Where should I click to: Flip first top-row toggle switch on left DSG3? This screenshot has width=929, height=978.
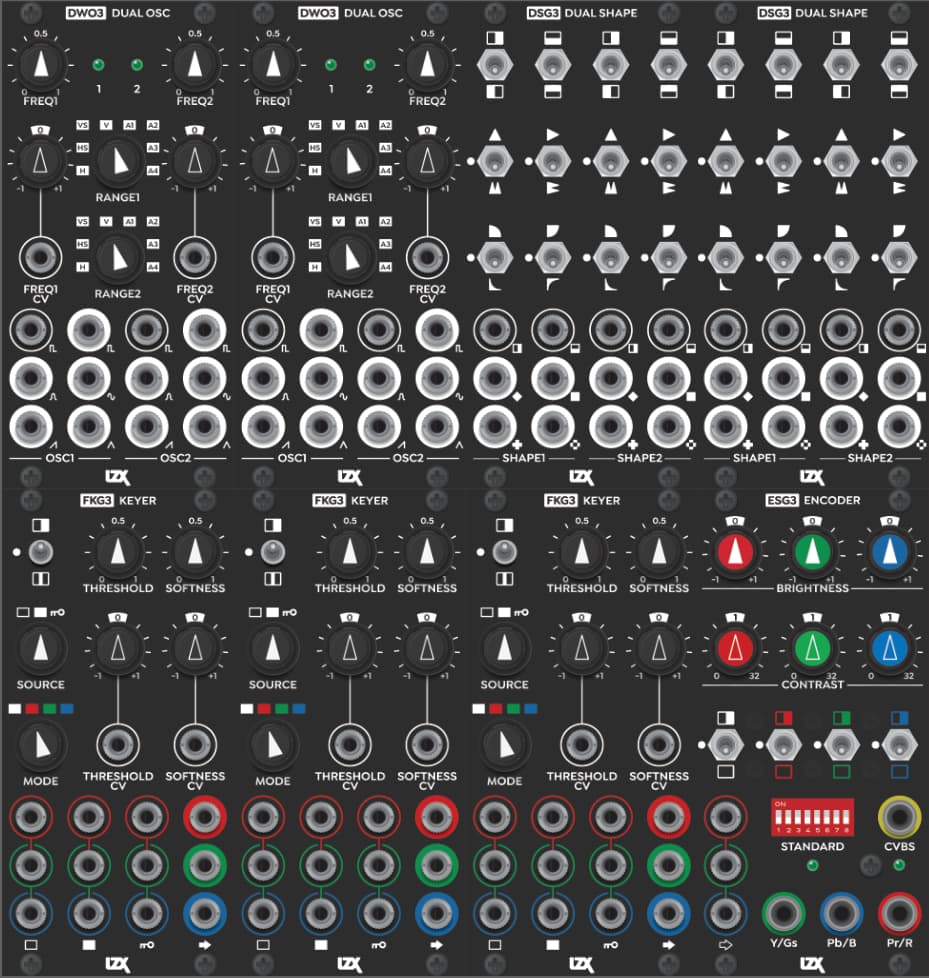click(x=495, y=65)
